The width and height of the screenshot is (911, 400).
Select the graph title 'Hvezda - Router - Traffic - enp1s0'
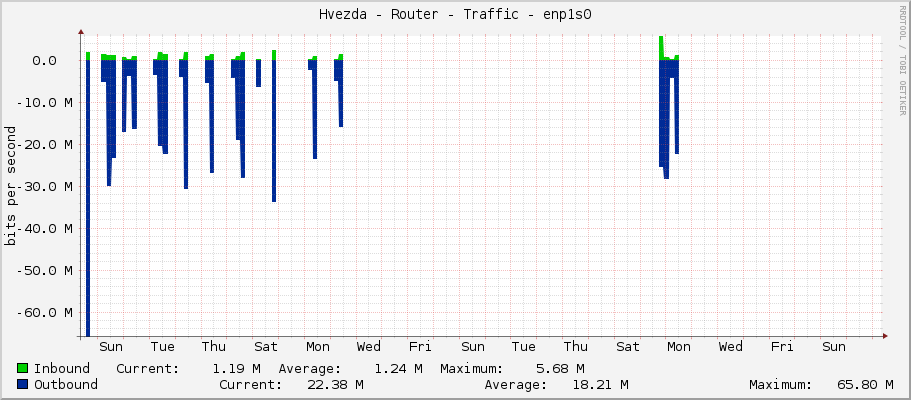click(x=455, y=15)
